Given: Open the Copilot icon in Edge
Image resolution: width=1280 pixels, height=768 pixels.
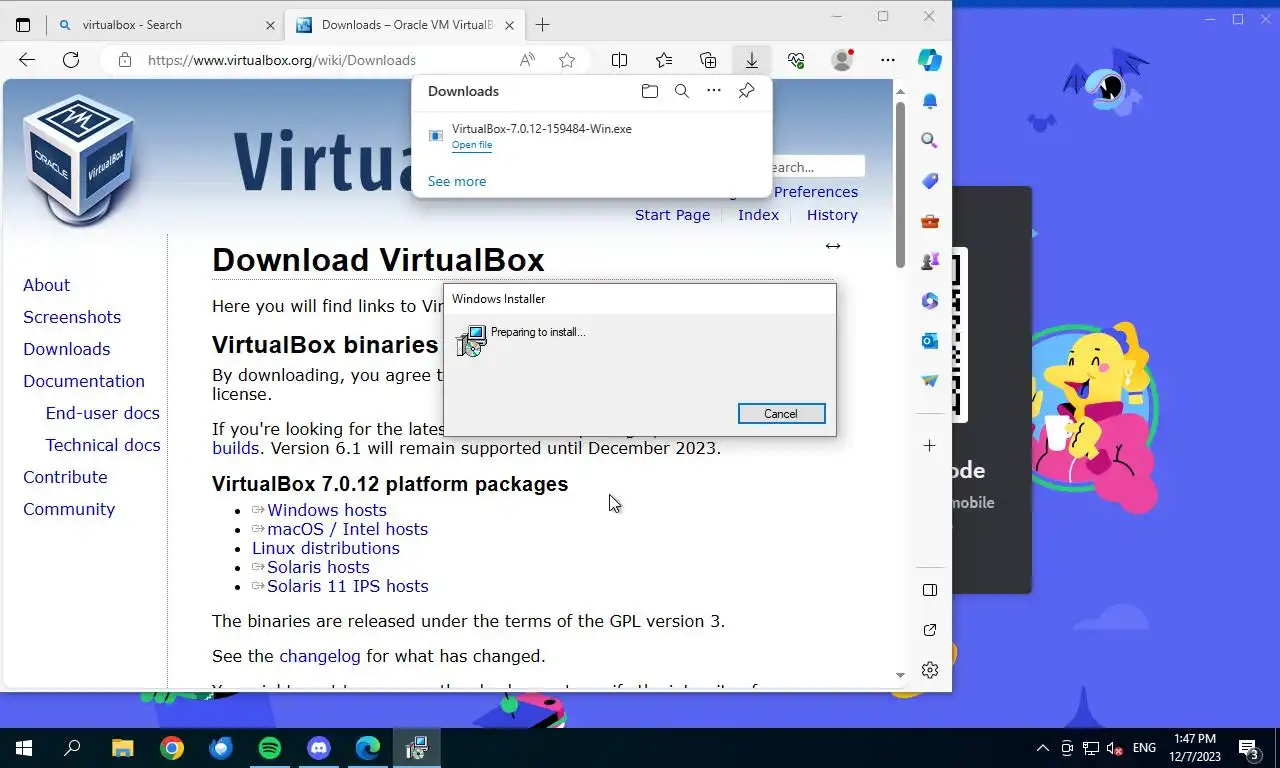Looking at the screenshot, I should (x=930, y=60).
